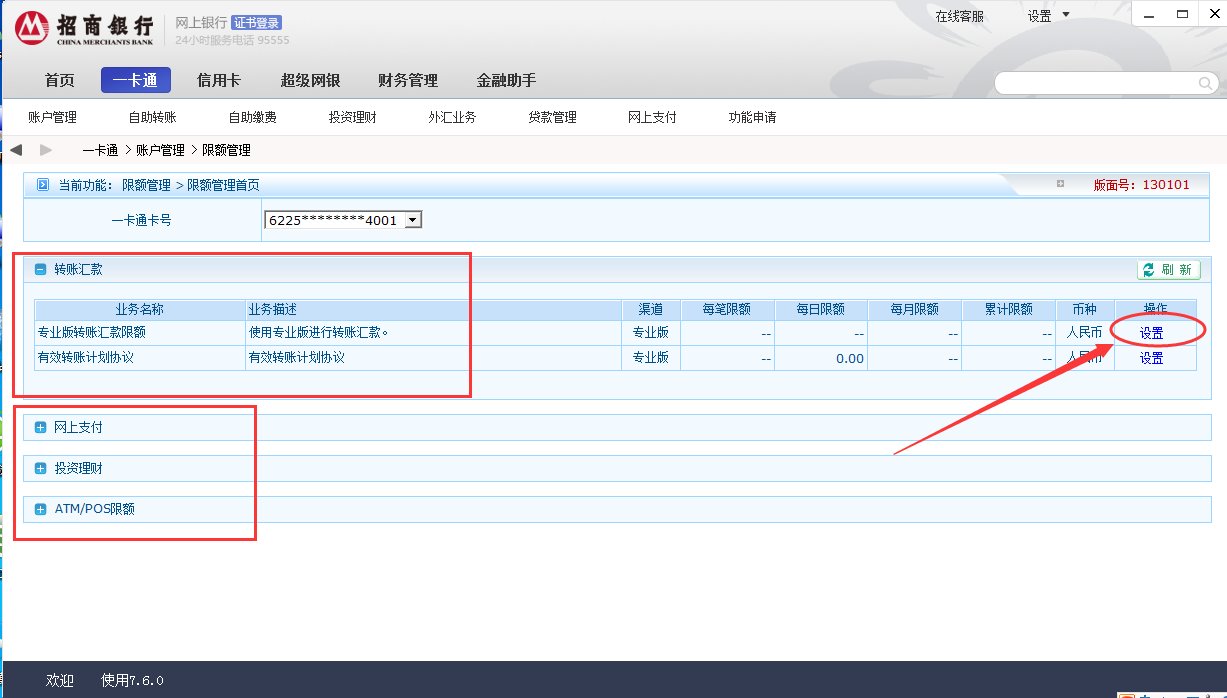Click 设置 for 有效转账计划协议
Image resolution: width=1227 pixels, height=698 pixels.
click(x=1151, y=358)
